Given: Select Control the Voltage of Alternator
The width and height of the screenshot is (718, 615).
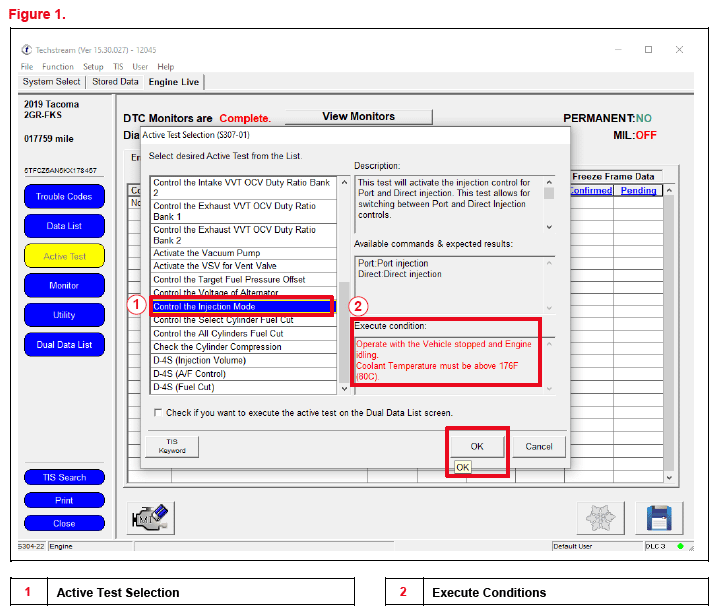Looking at the screenshot, I should (244, 292).
